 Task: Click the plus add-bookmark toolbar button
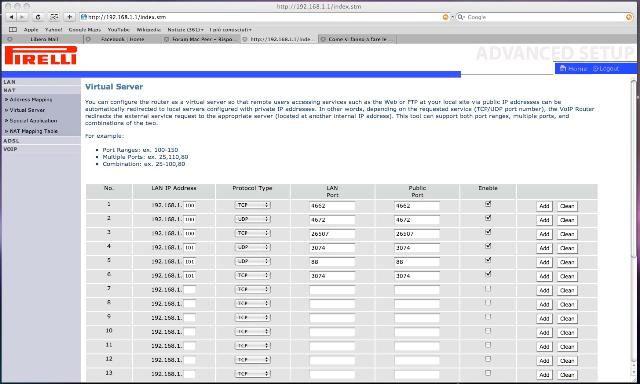point(70,17)
